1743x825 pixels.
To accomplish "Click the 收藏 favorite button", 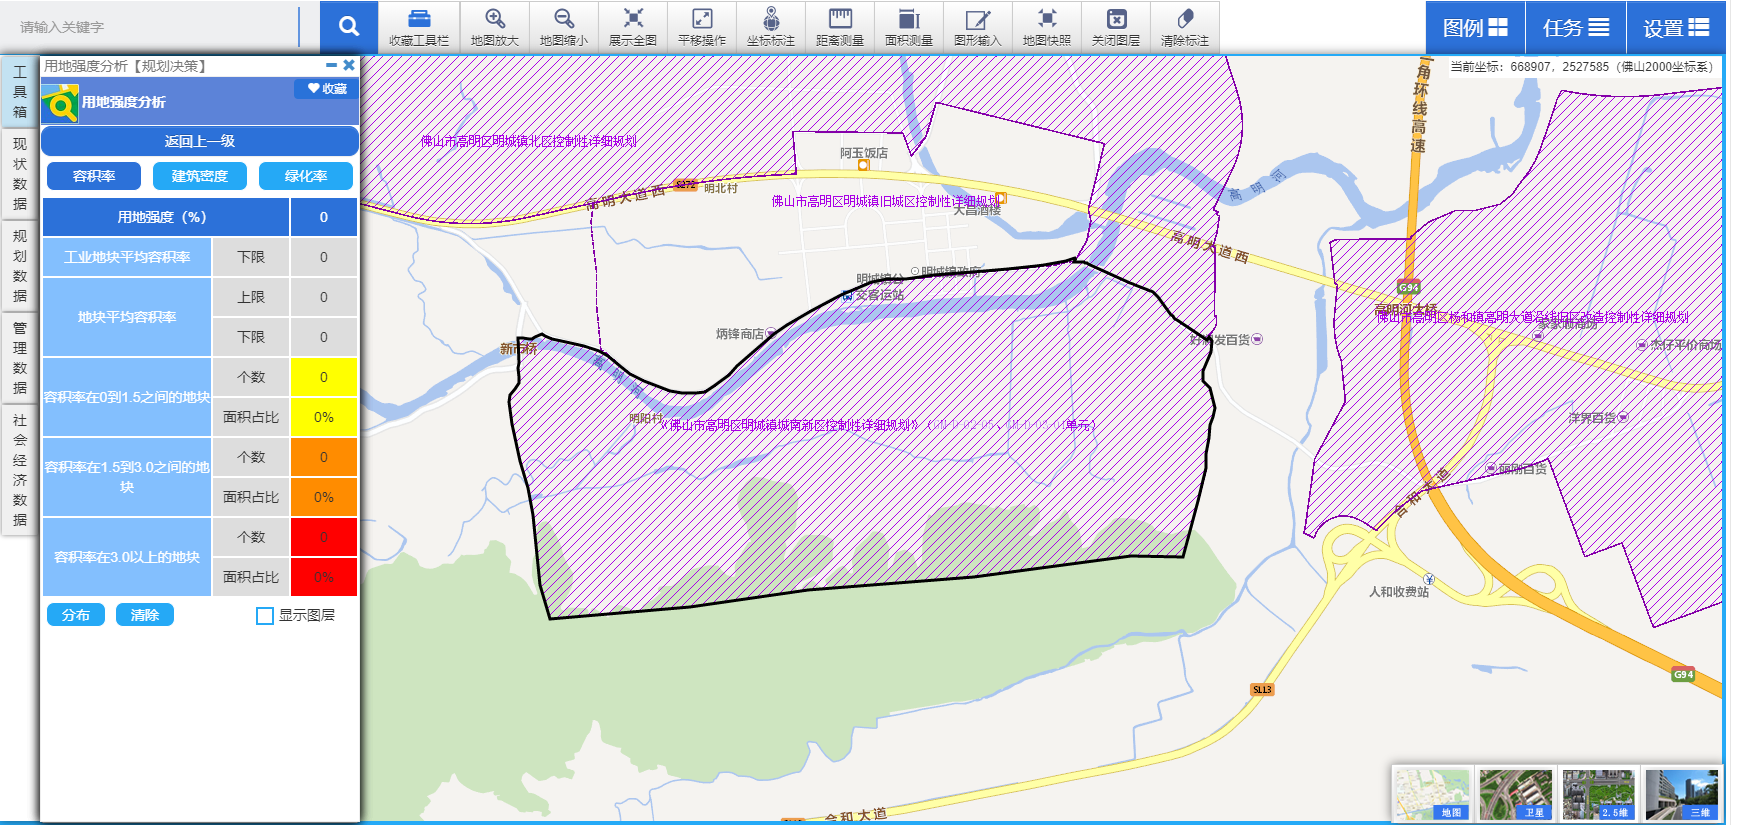I will [x=327, y=89].
